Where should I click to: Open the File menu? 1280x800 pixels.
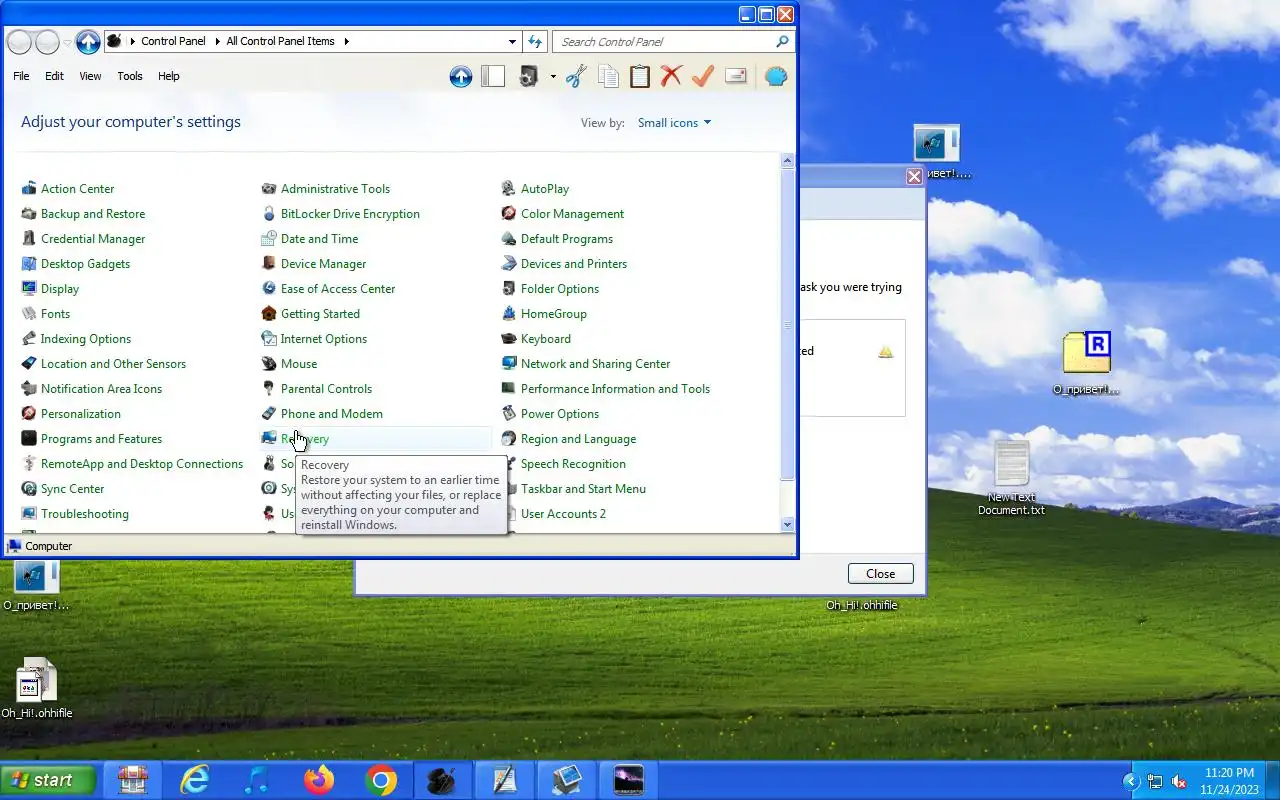(21, 76)
